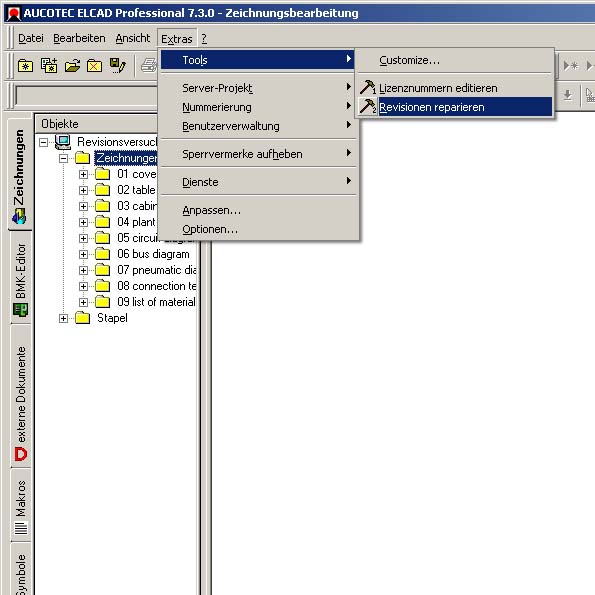Select the 05 circuit diagram tree folder
Image resolution: width=595 pixels, height=595 pixels.
137,238
